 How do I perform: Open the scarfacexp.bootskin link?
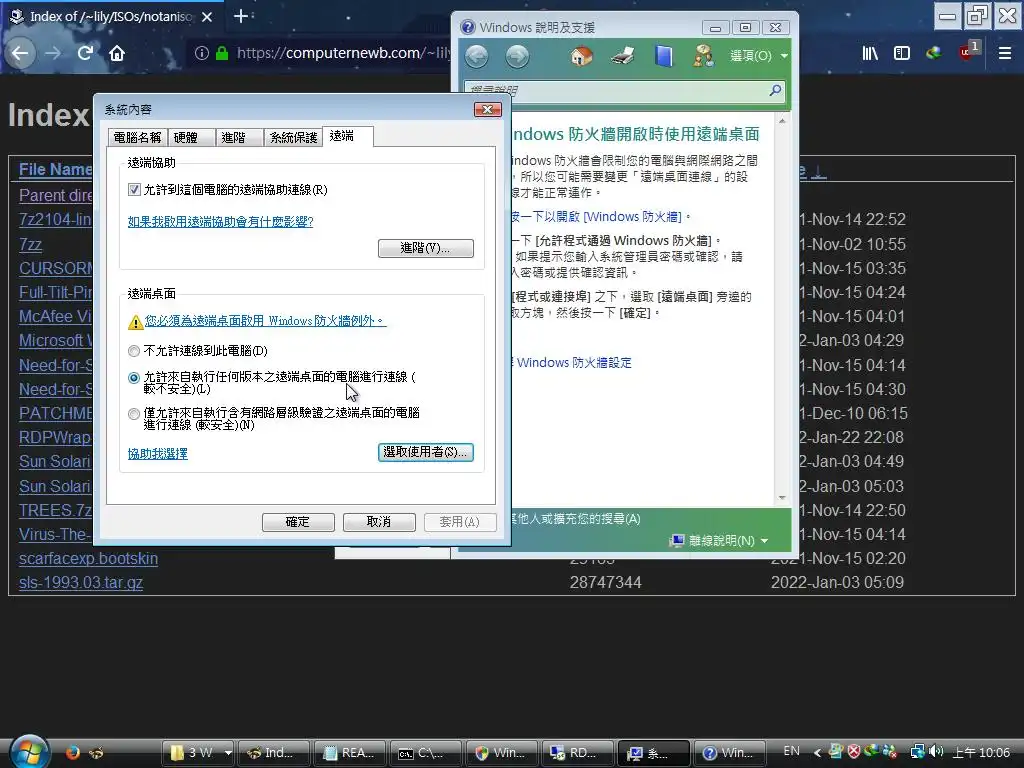pos(88,558)
